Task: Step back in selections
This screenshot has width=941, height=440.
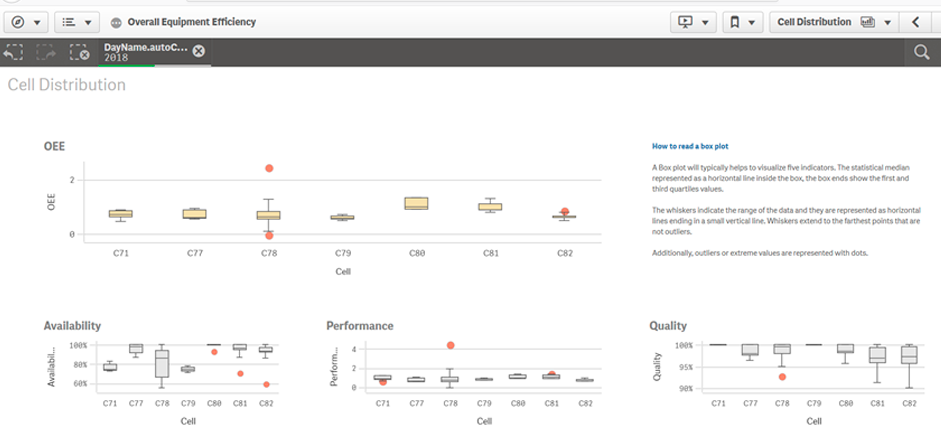Action: pos(14,52)
